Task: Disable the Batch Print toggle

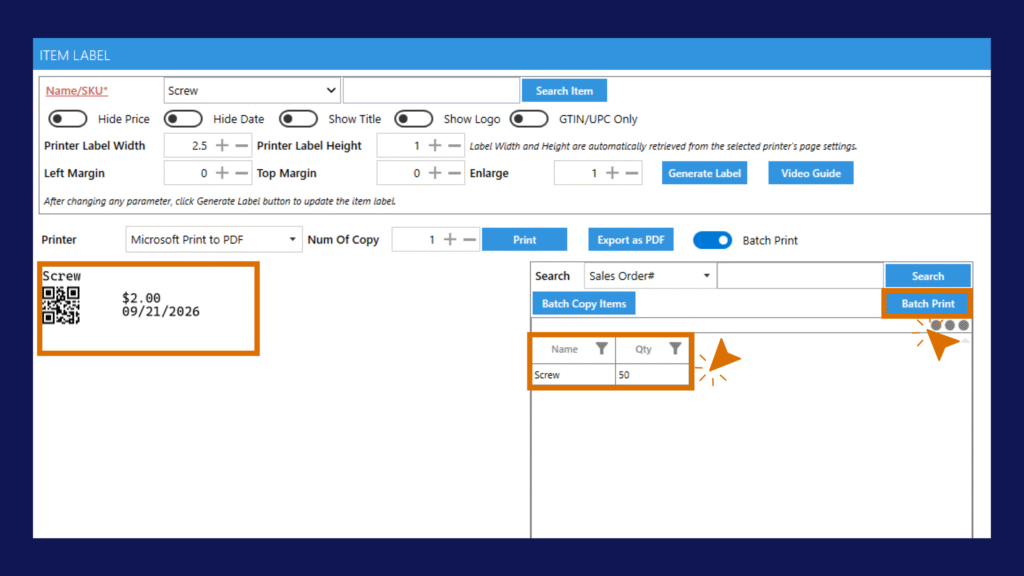Action: pyautogui.click(x=712, y=240)
